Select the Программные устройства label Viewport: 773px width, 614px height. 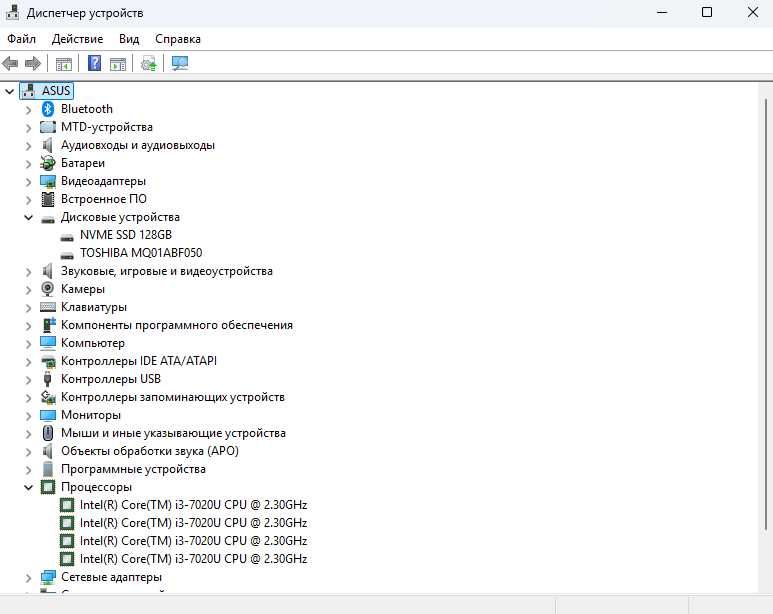133,469
